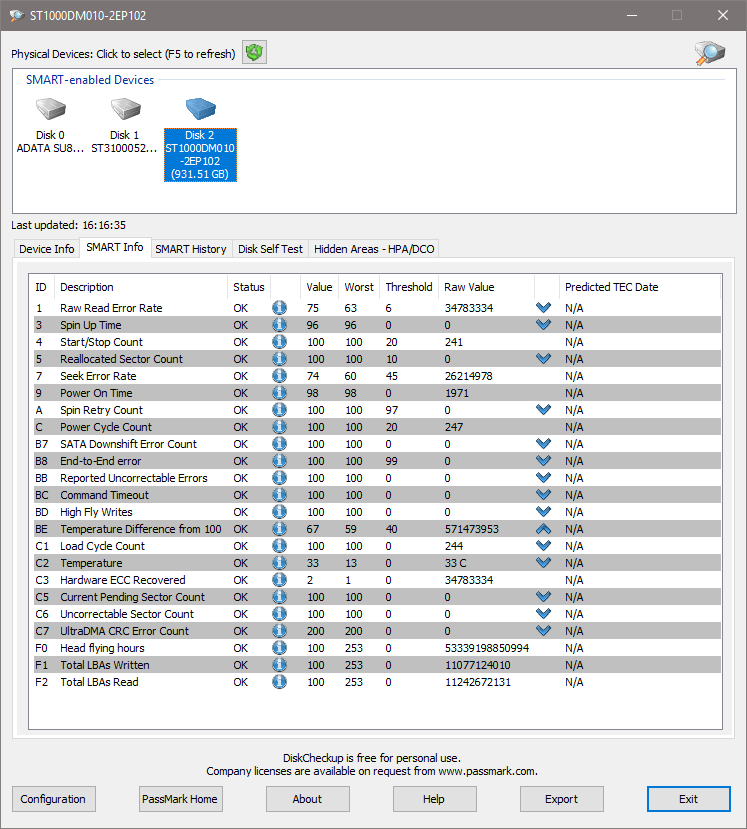Click the Export button

coord(561,799)
